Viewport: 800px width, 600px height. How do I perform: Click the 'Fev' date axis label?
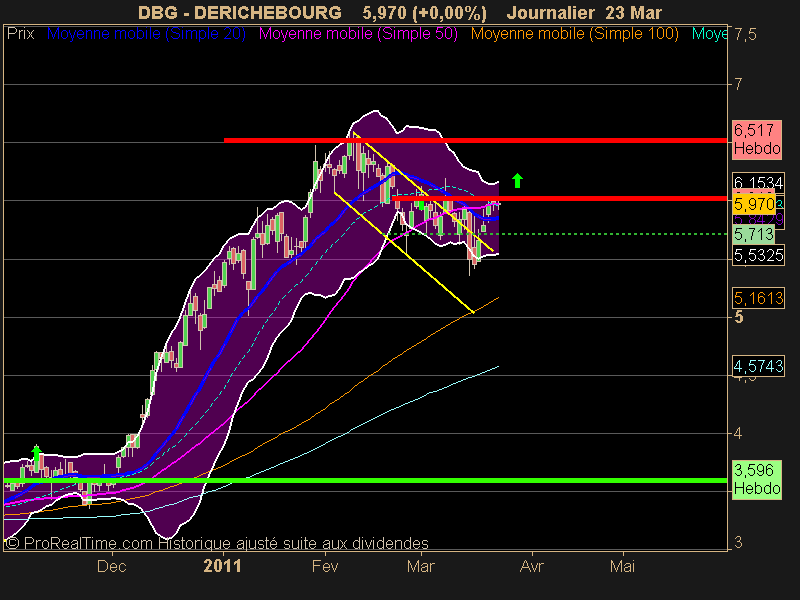point(325,566)
